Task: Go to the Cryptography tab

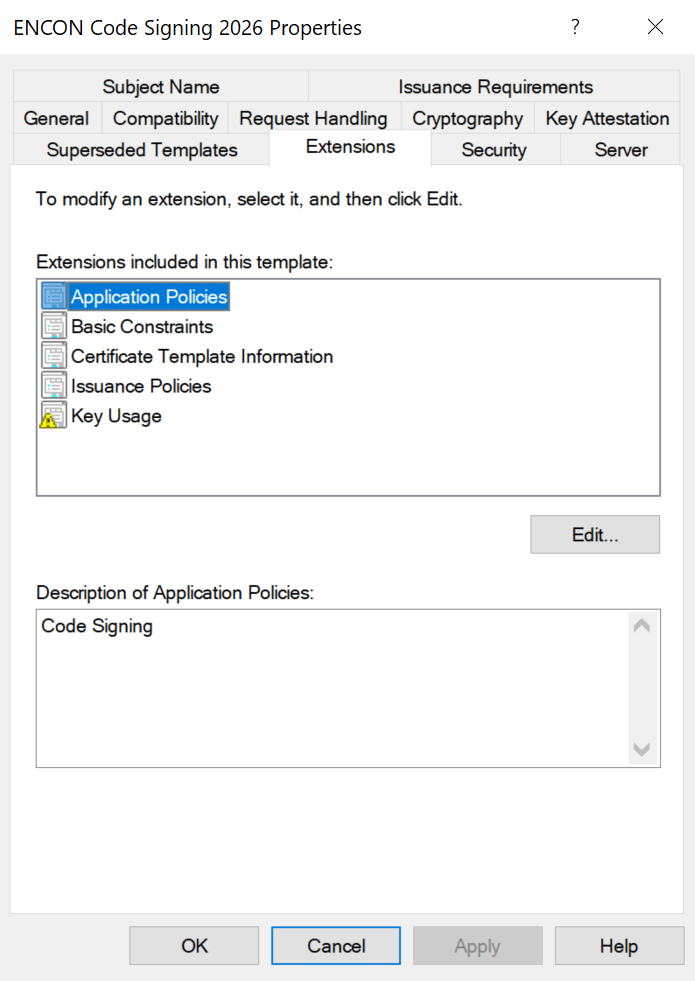Action: [467, 118]
